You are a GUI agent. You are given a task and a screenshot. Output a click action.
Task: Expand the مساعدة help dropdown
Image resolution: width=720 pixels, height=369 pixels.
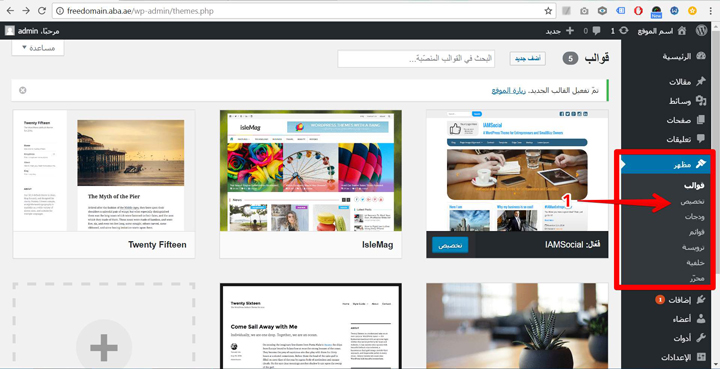pyautogui.click(x=38, y=48)
